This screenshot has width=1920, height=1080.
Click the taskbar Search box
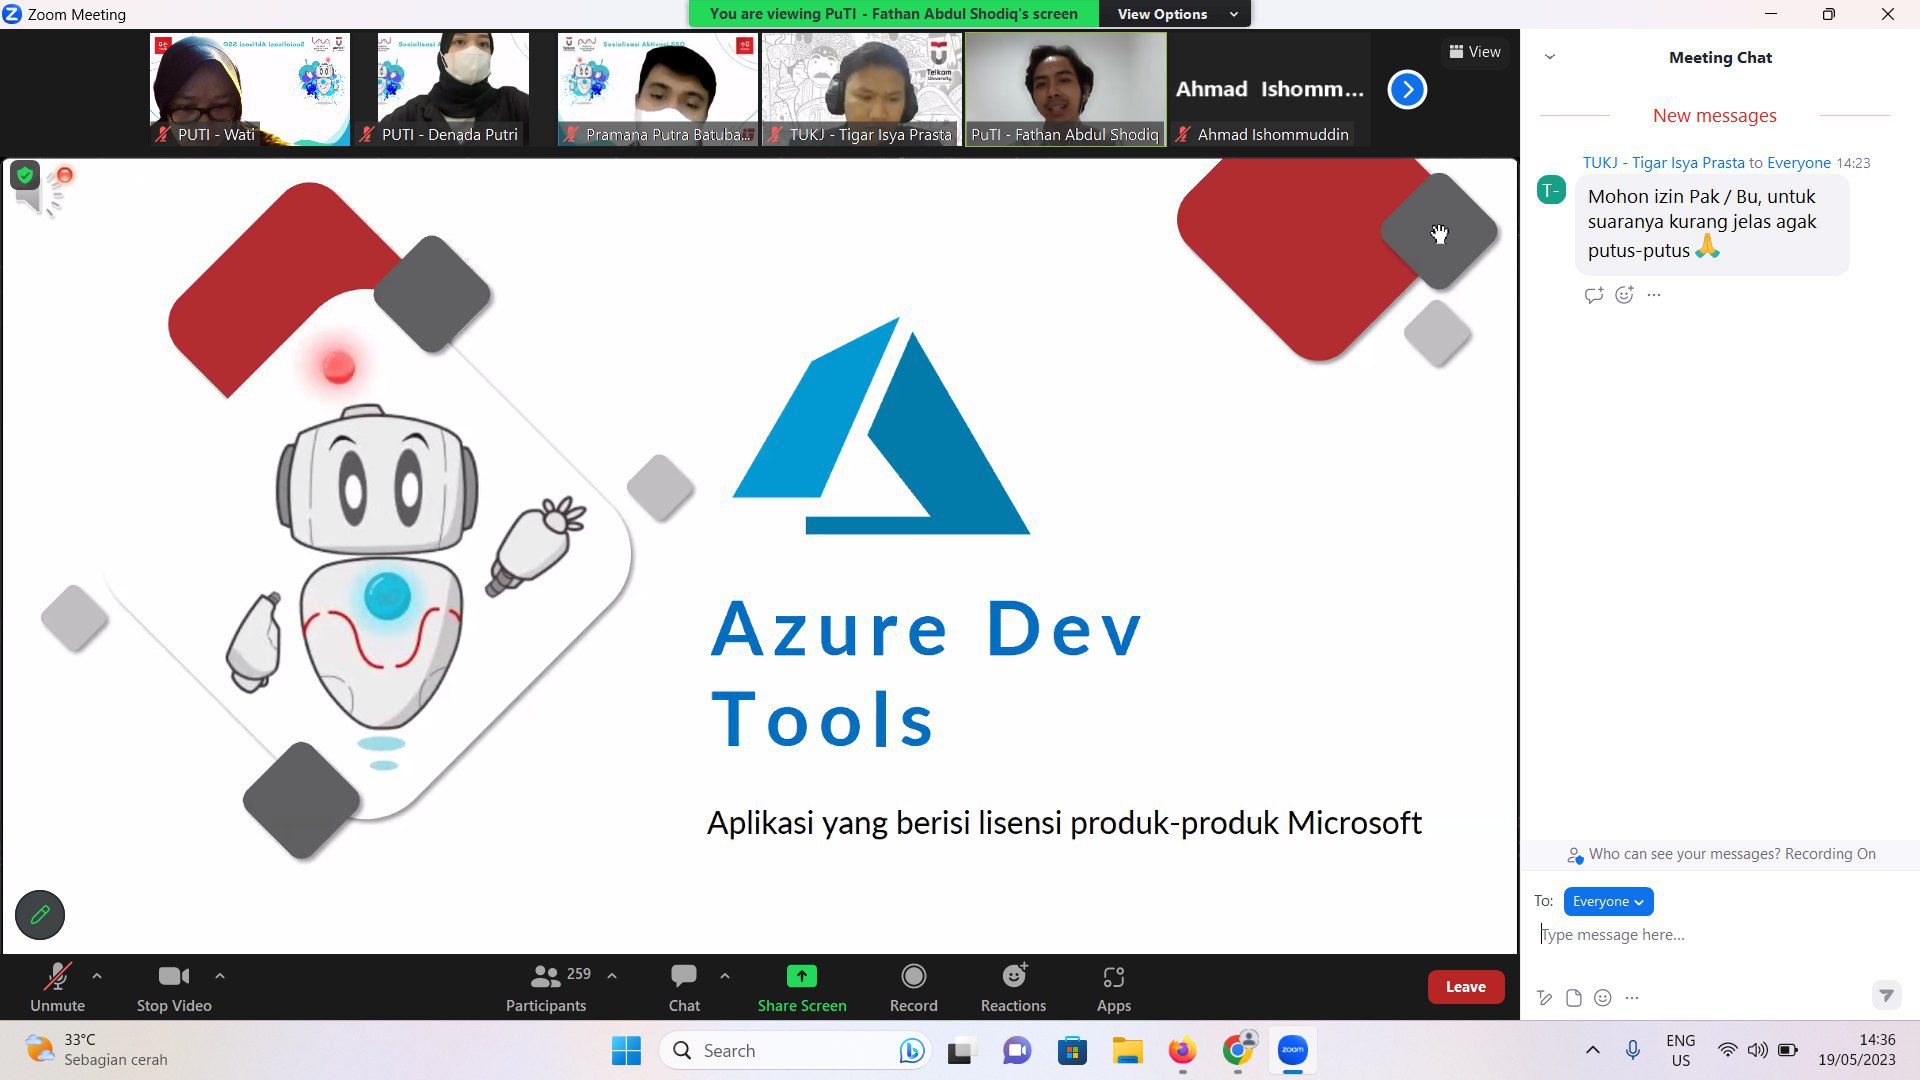point(795,1050)
